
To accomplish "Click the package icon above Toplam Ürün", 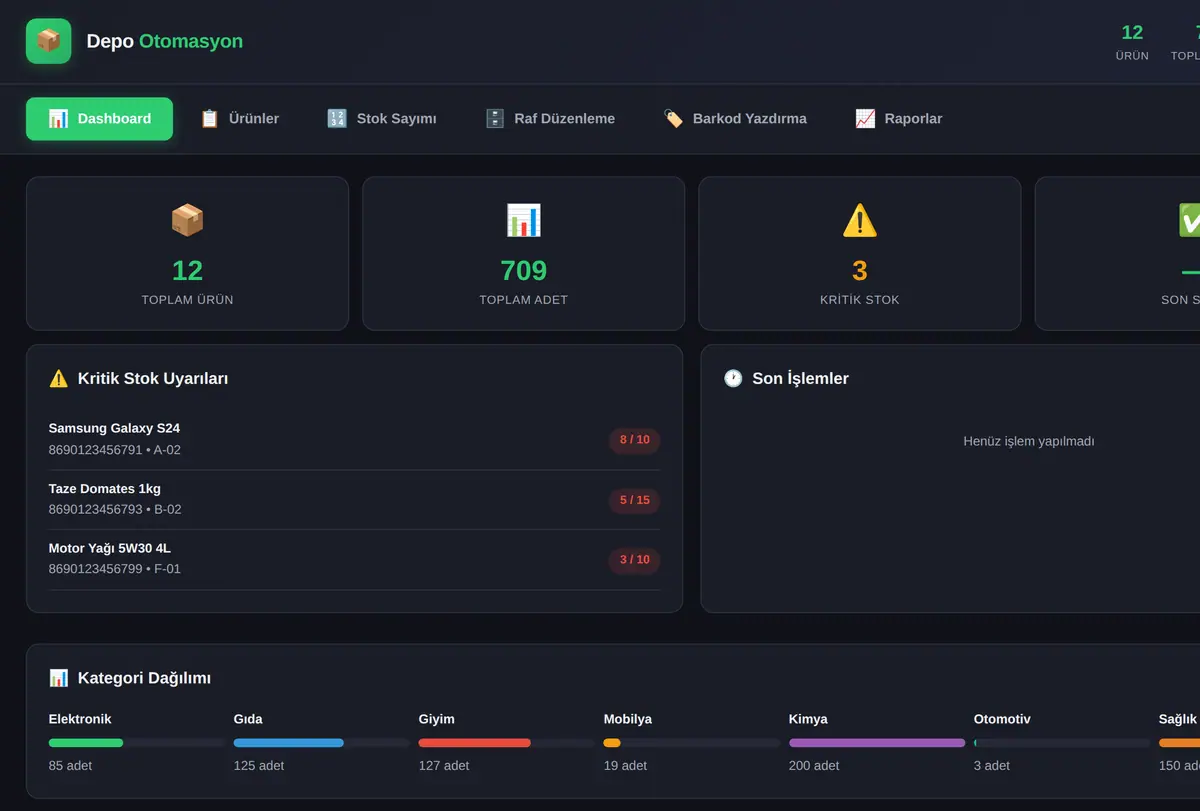I will coord(187,220).
